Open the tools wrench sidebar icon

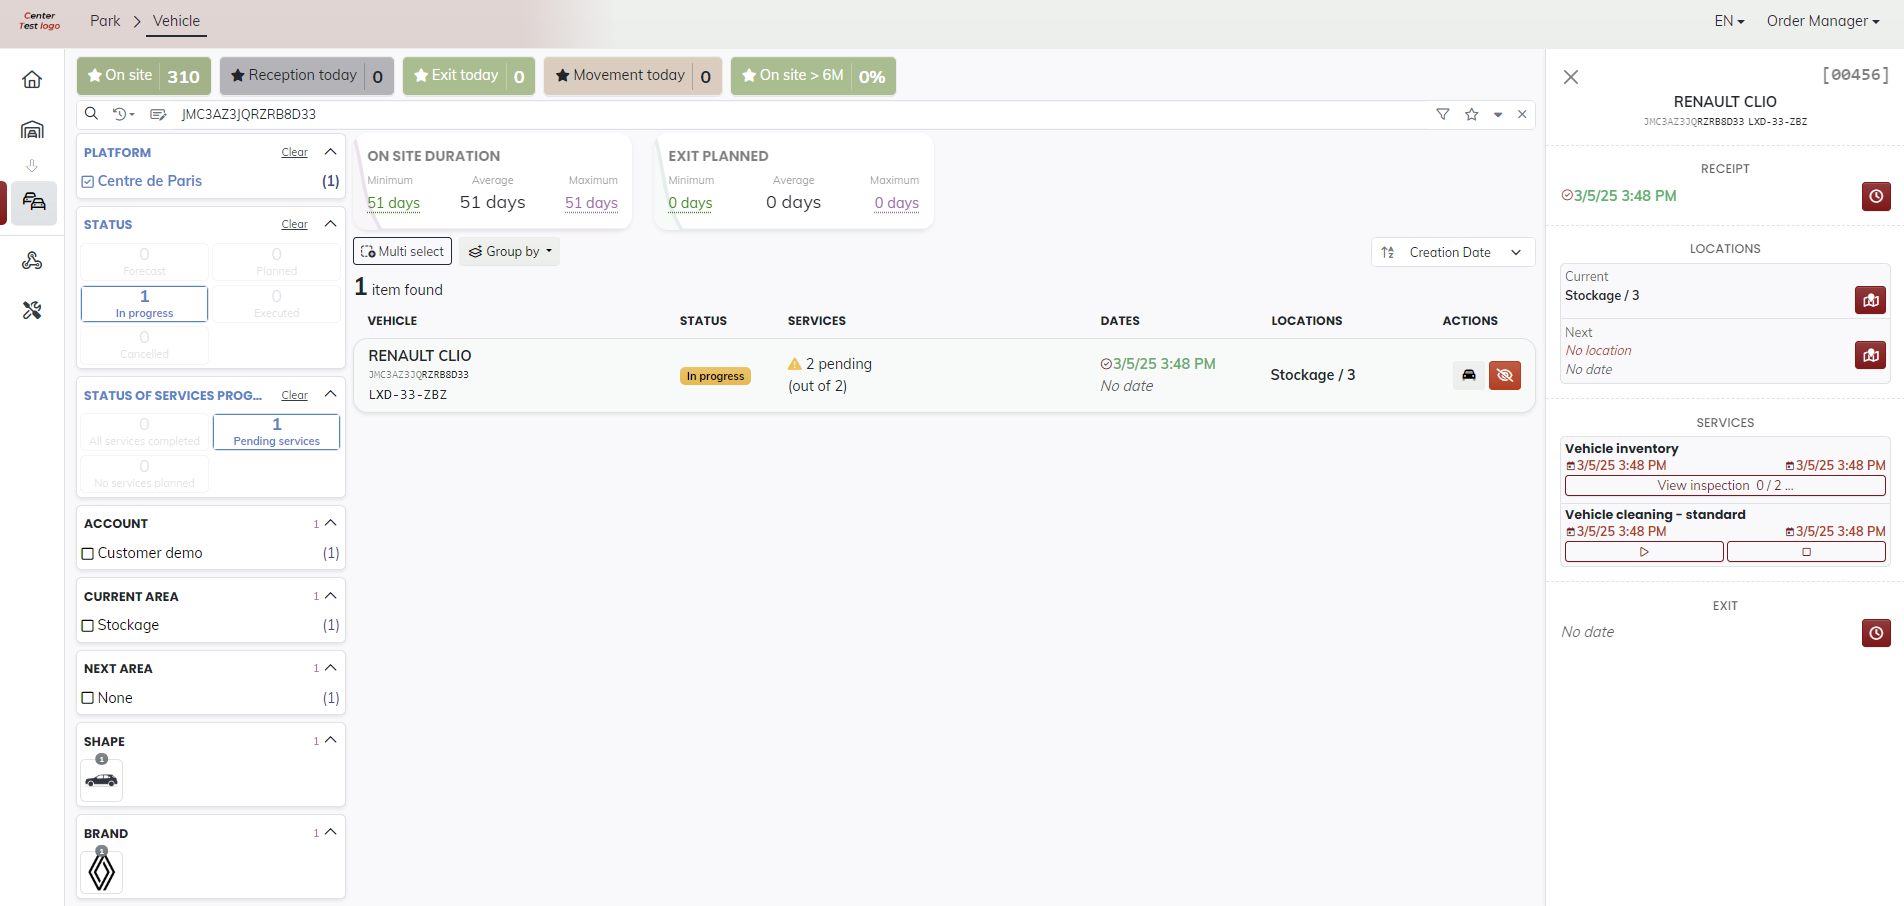32,311
